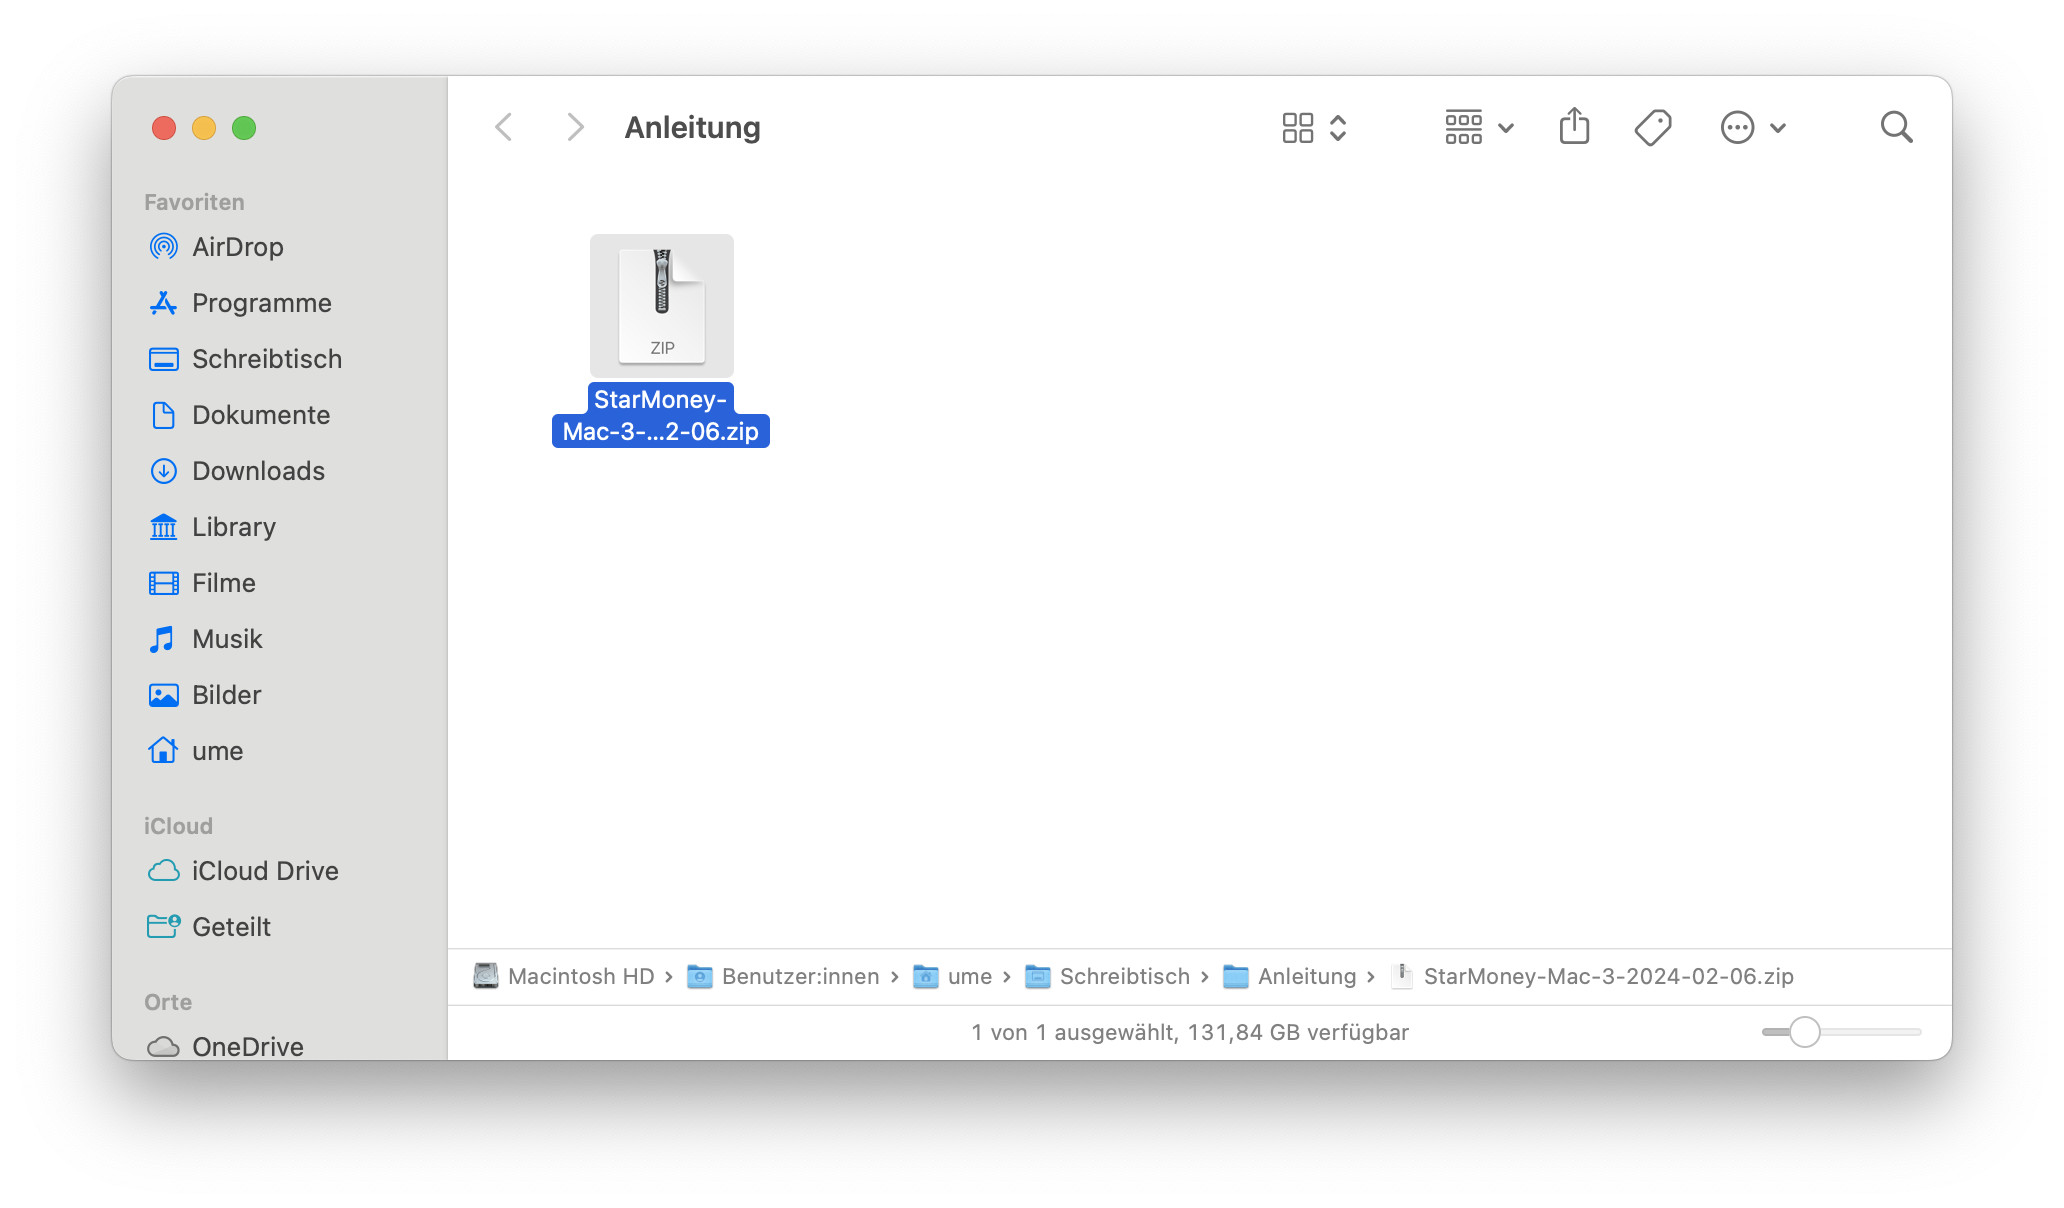Go forward with the forward arrow
This screenshot has width=2064, height=1208.
(x=574, y=127)
